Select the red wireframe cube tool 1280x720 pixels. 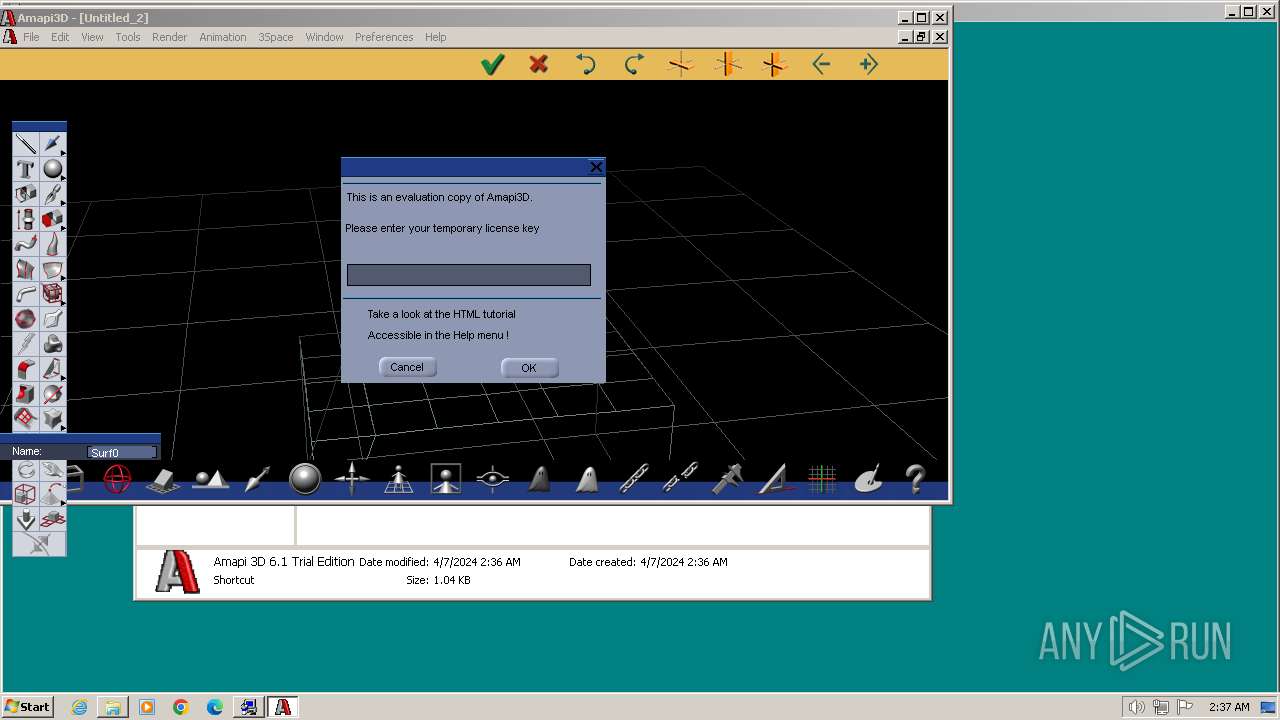click(x=52, y=294)
